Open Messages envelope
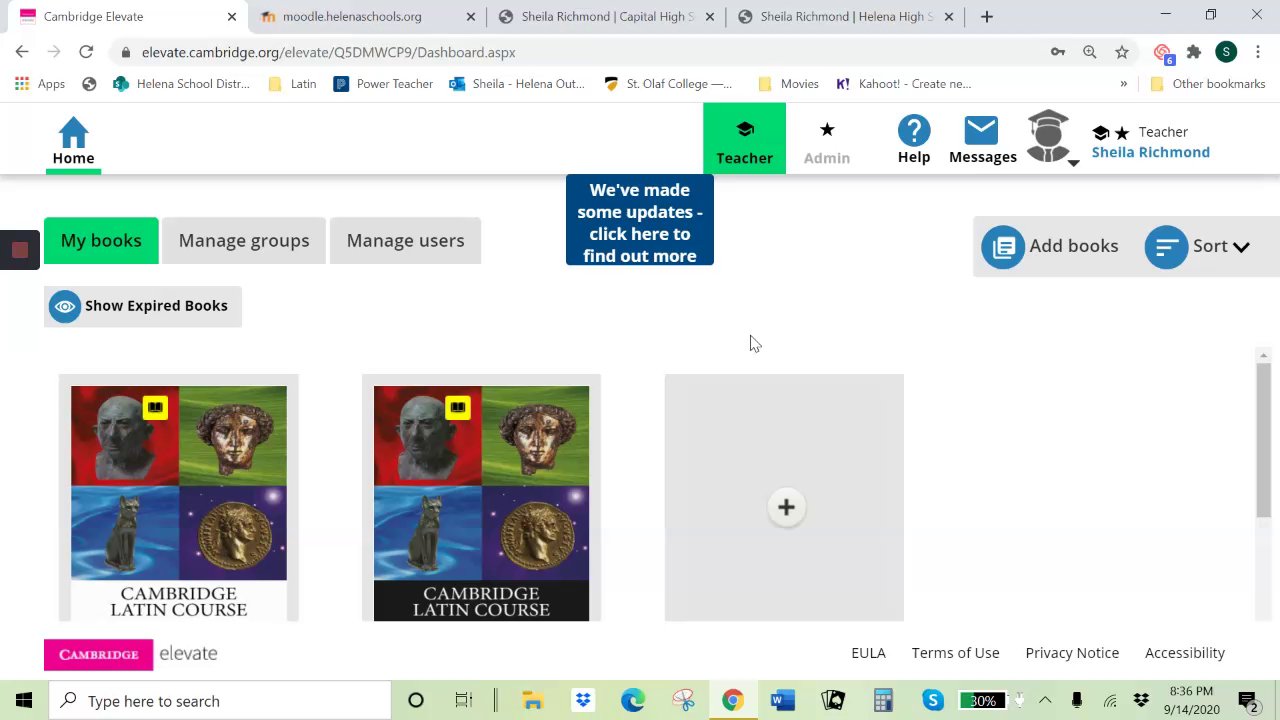The height and width of the screenshot is (720, 1280). pos(982,140)
